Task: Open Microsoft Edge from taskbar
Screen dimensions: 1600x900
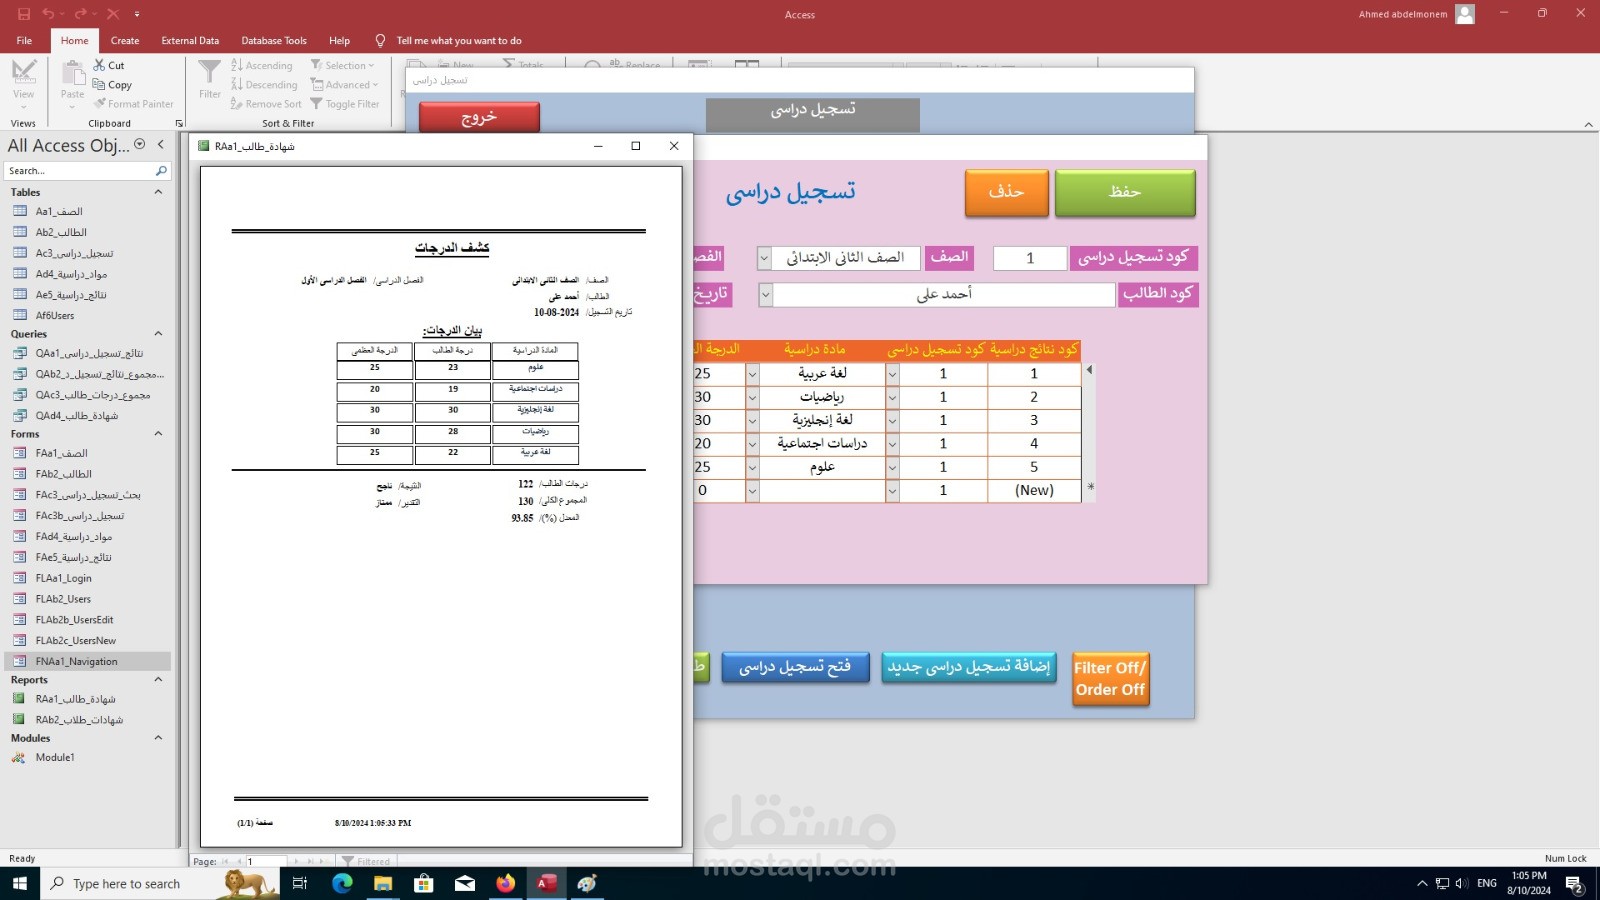Action: (x=342, y=883)
